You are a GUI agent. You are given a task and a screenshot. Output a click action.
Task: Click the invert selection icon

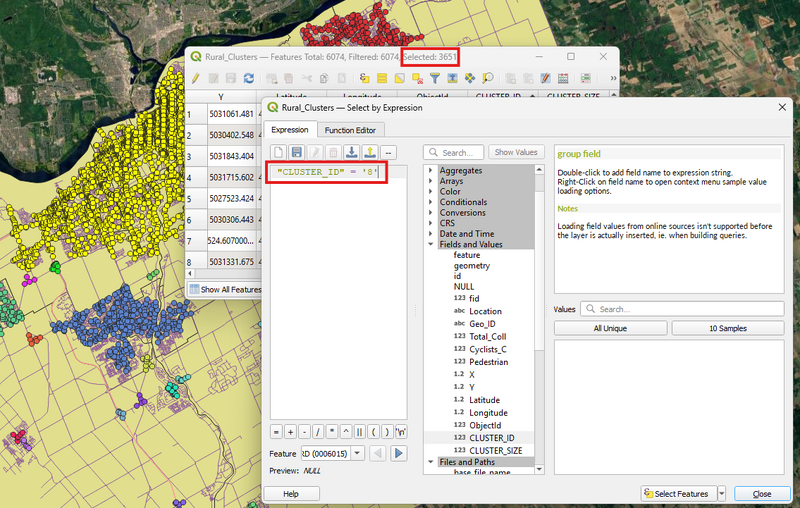click(x=399, y=78)
